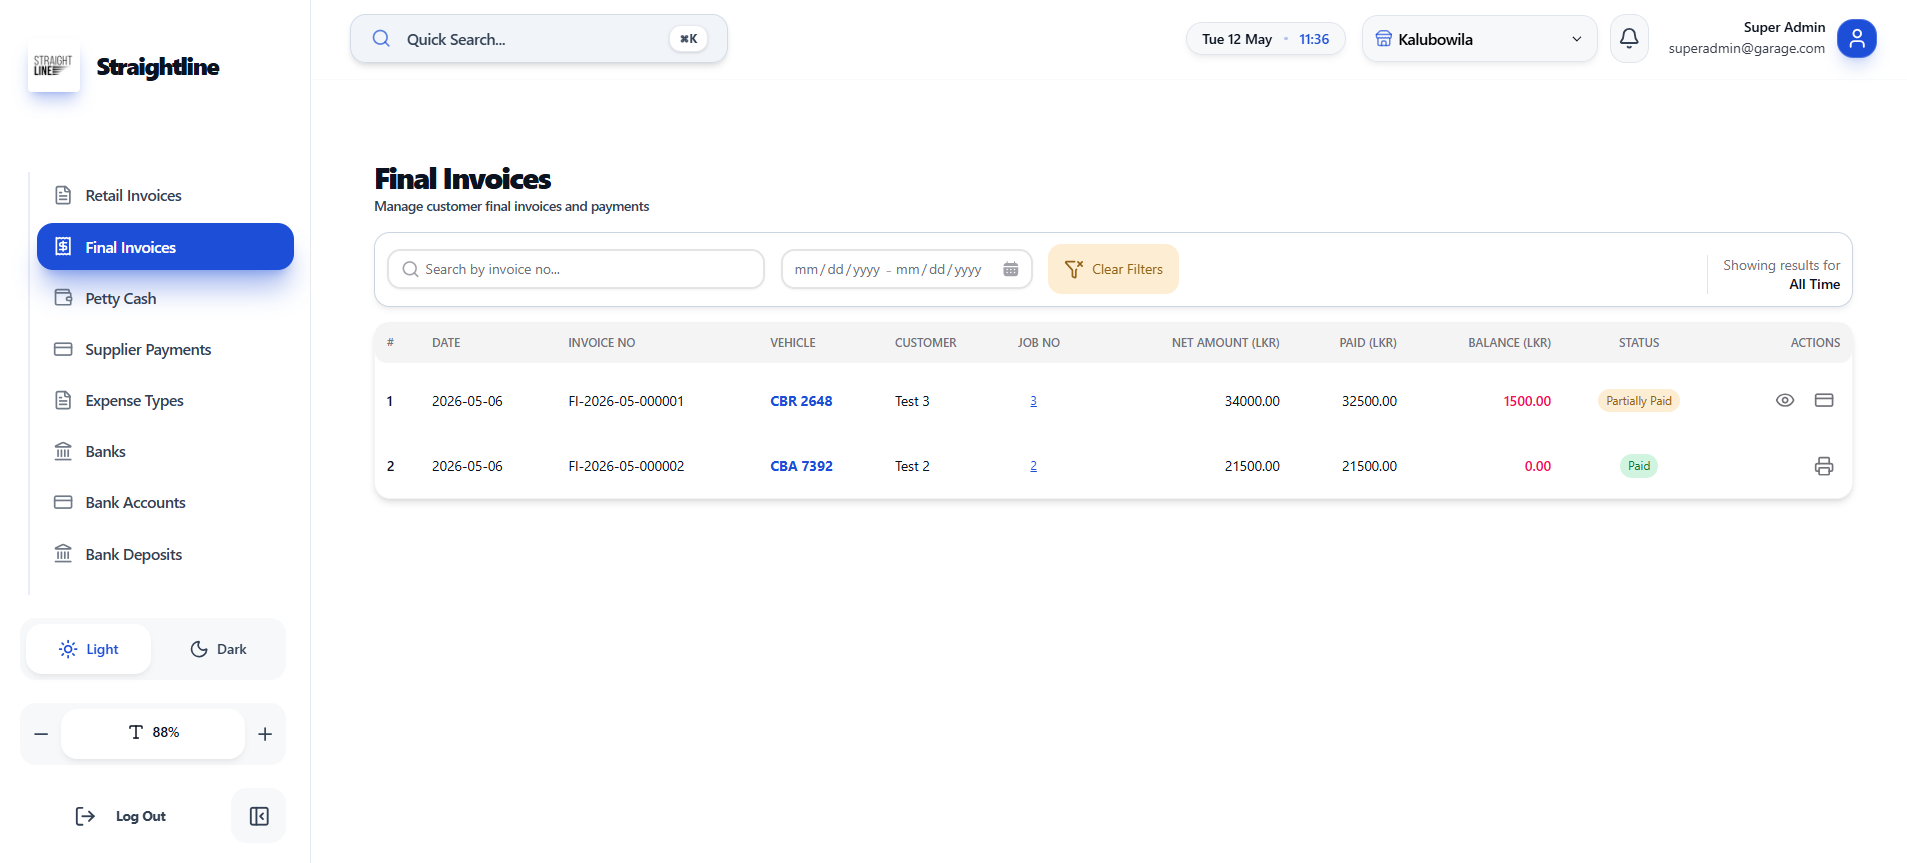Open the date range calendar icon
The image size is (1907, 863).
pos(1011,269)
